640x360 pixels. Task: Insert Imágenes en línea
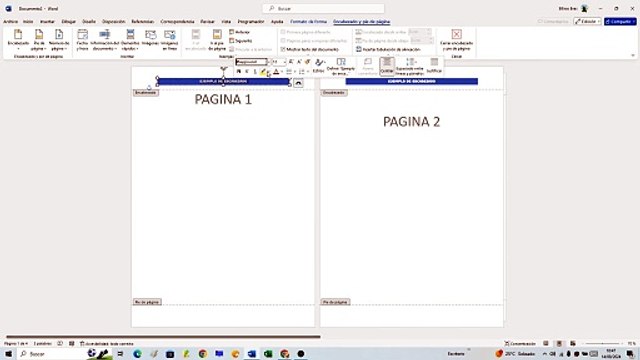click(169, 40)
